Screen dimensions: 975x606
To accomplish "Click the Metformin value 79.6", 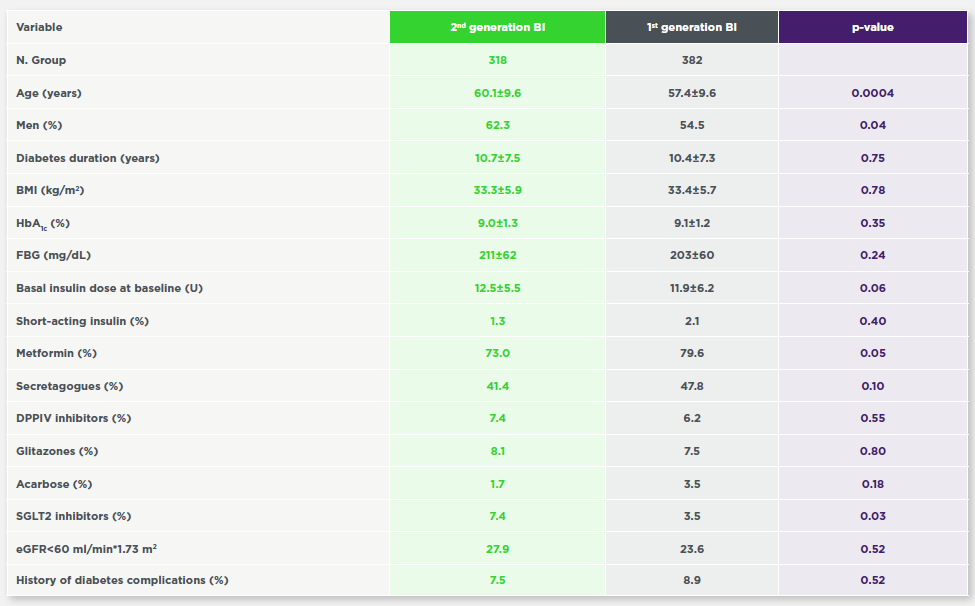I will click(x=691, y=353).
